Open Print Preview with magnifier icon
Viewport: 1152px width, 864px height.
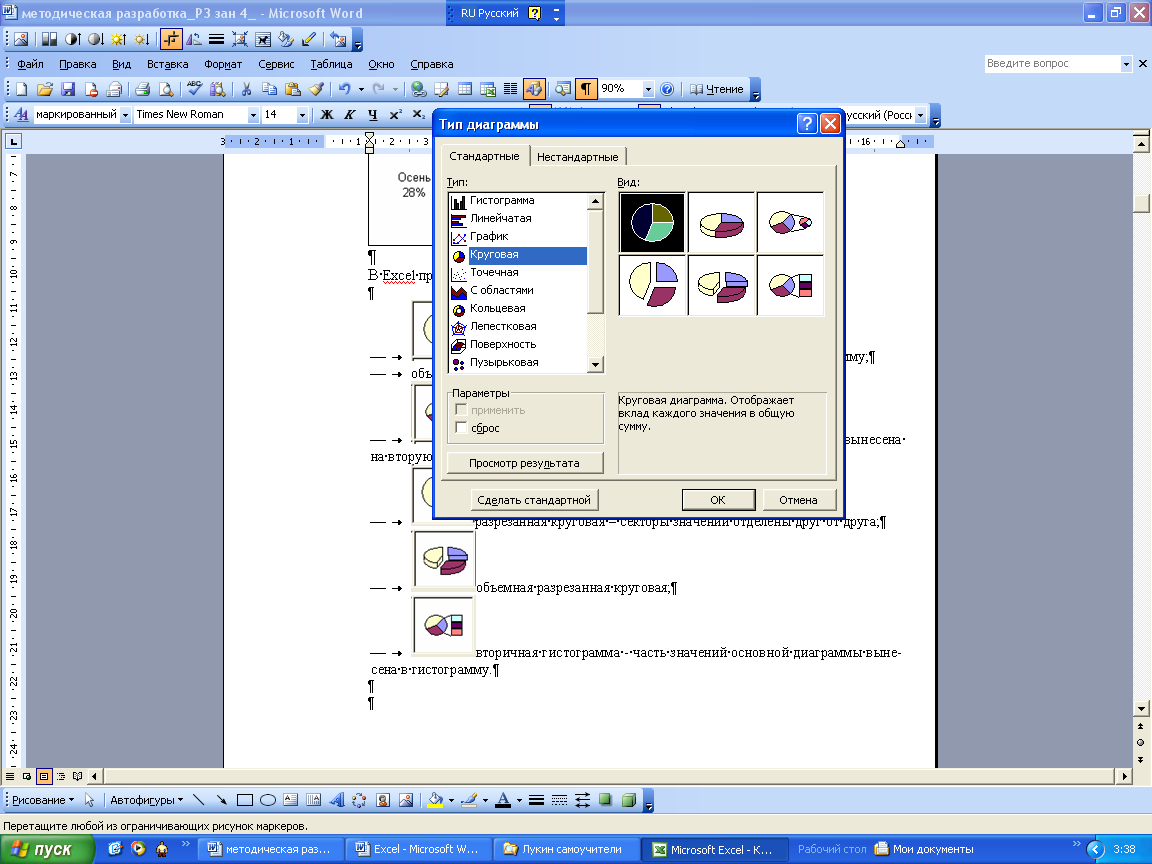[x=167, y=89]
